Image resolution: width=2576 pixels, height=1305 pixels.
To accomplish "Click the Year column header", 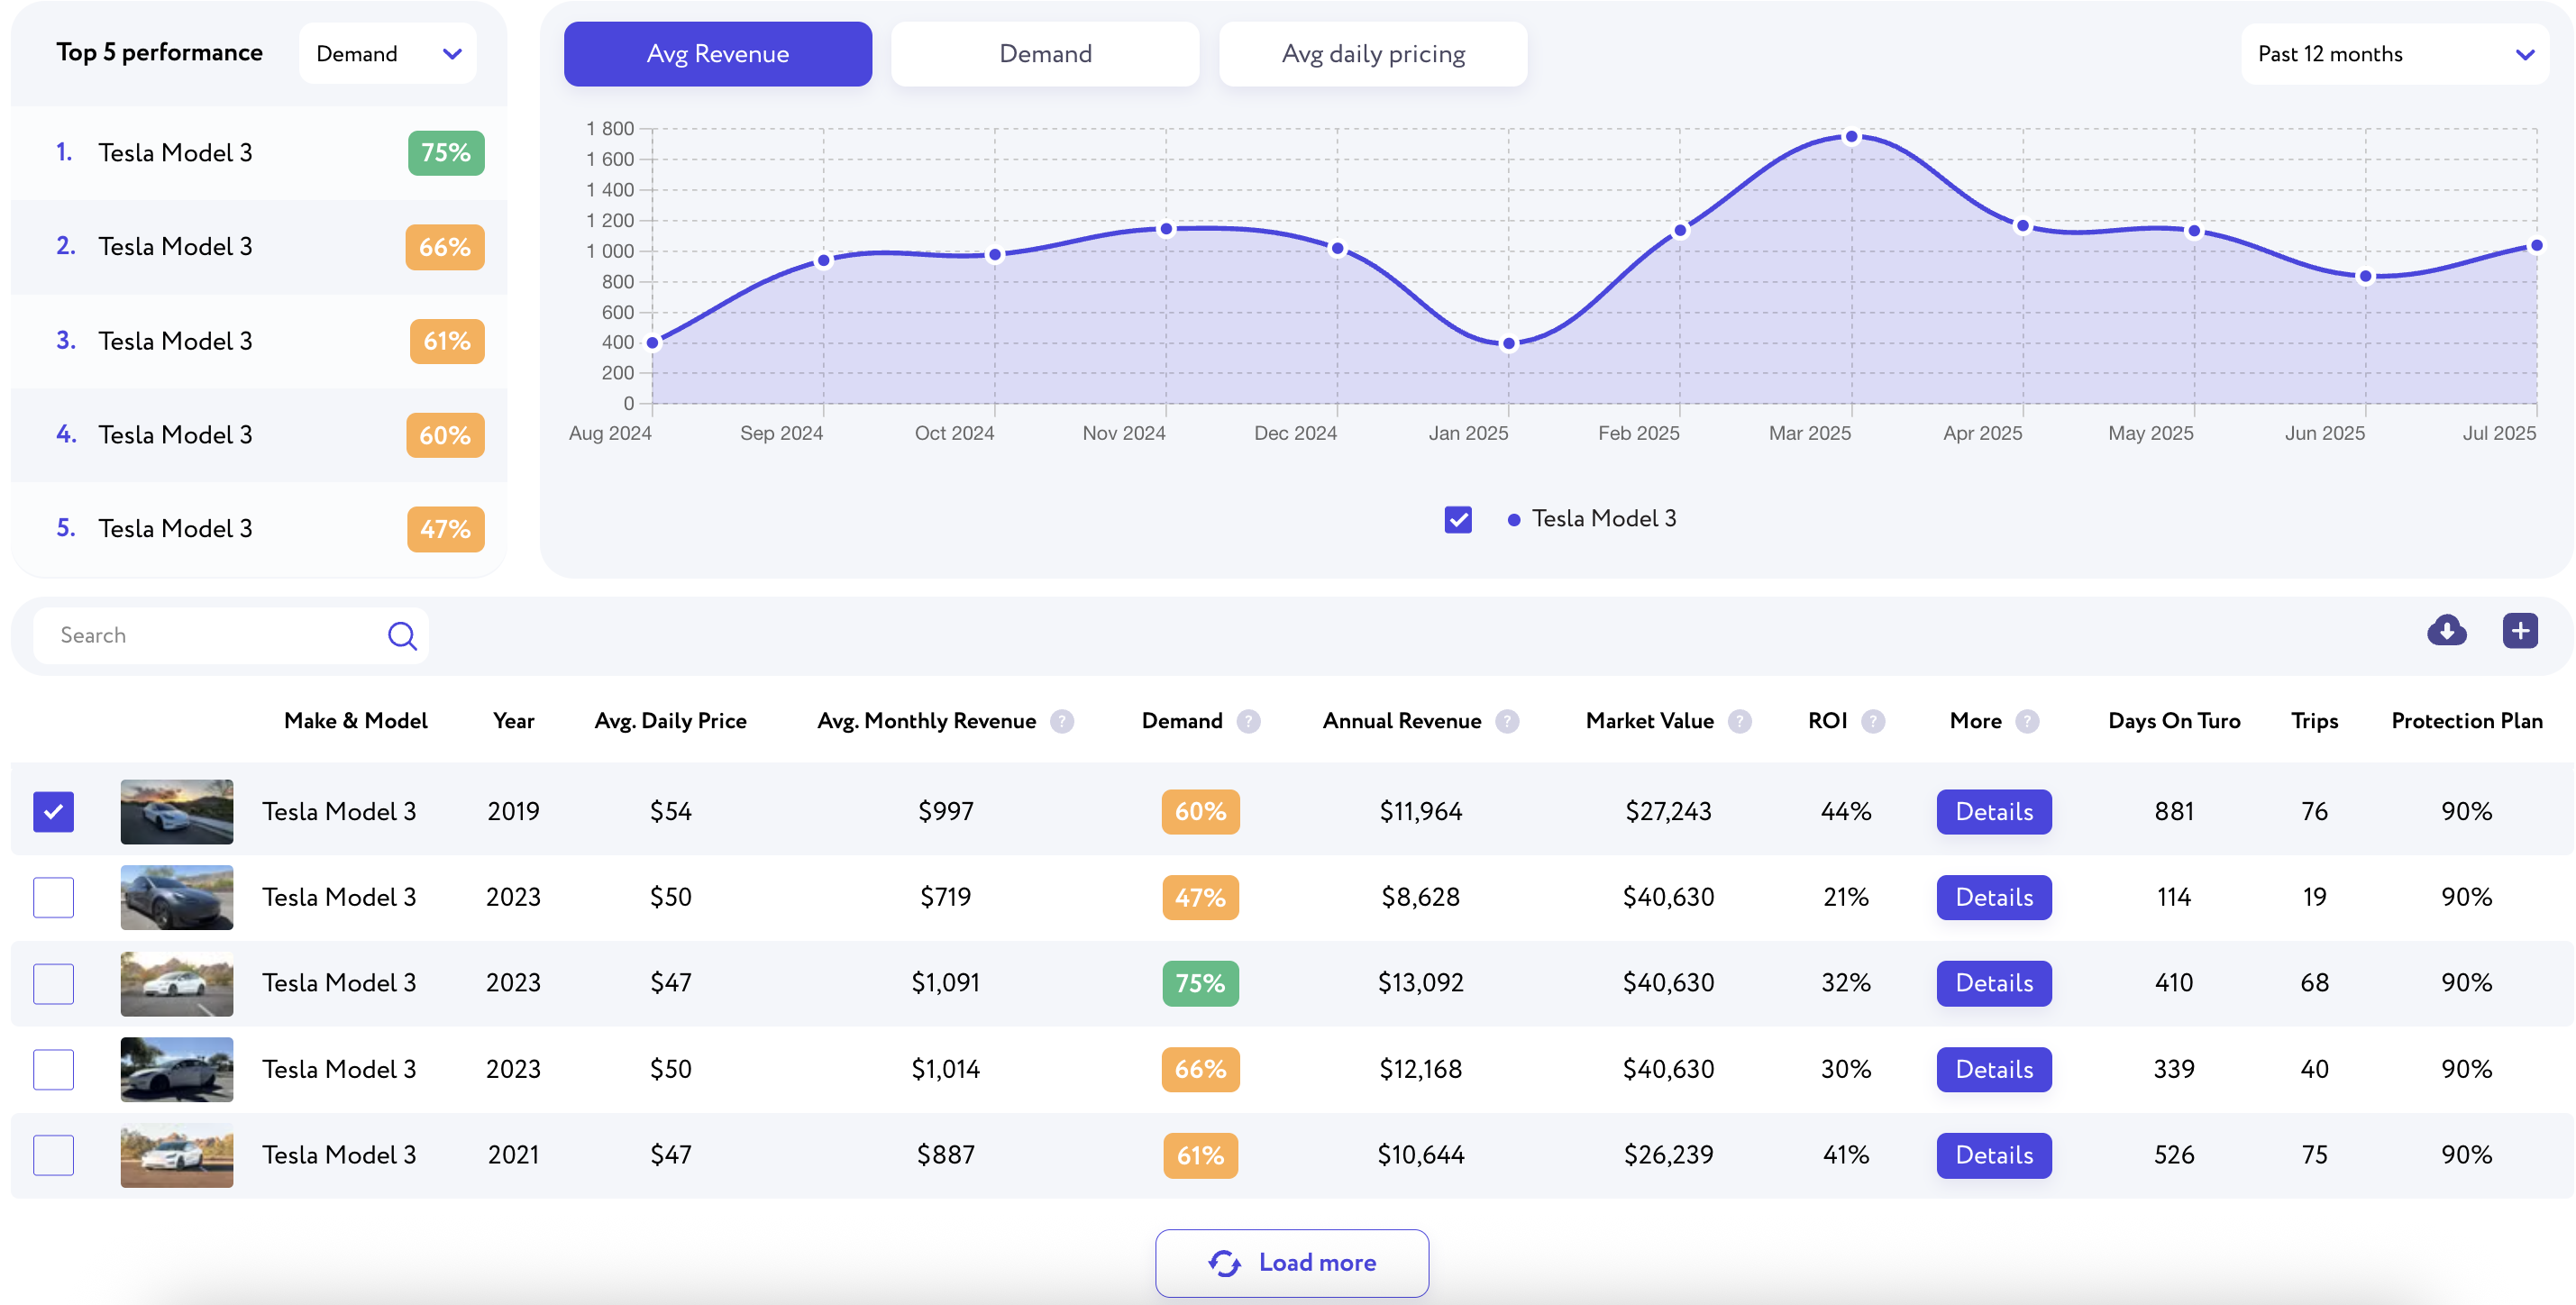I will pyautogui.click(x=513, y=721).
